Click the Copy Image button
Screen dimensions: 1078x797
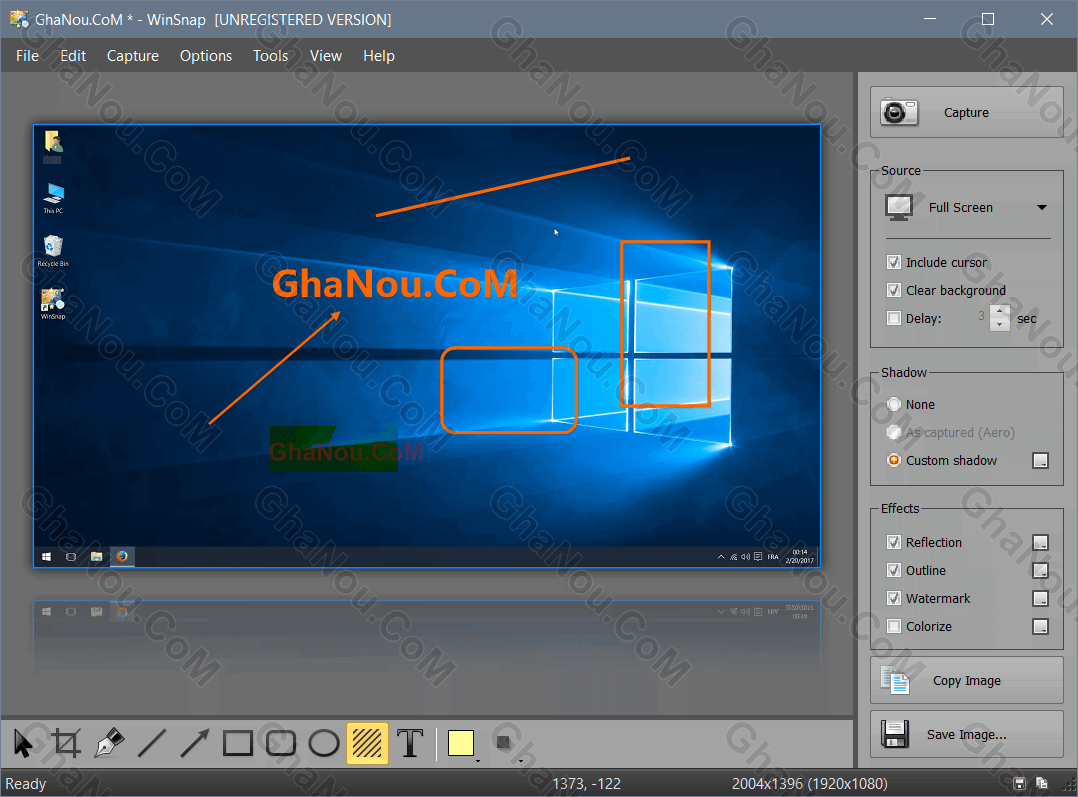pyautogui.click(x=967, y=681)
